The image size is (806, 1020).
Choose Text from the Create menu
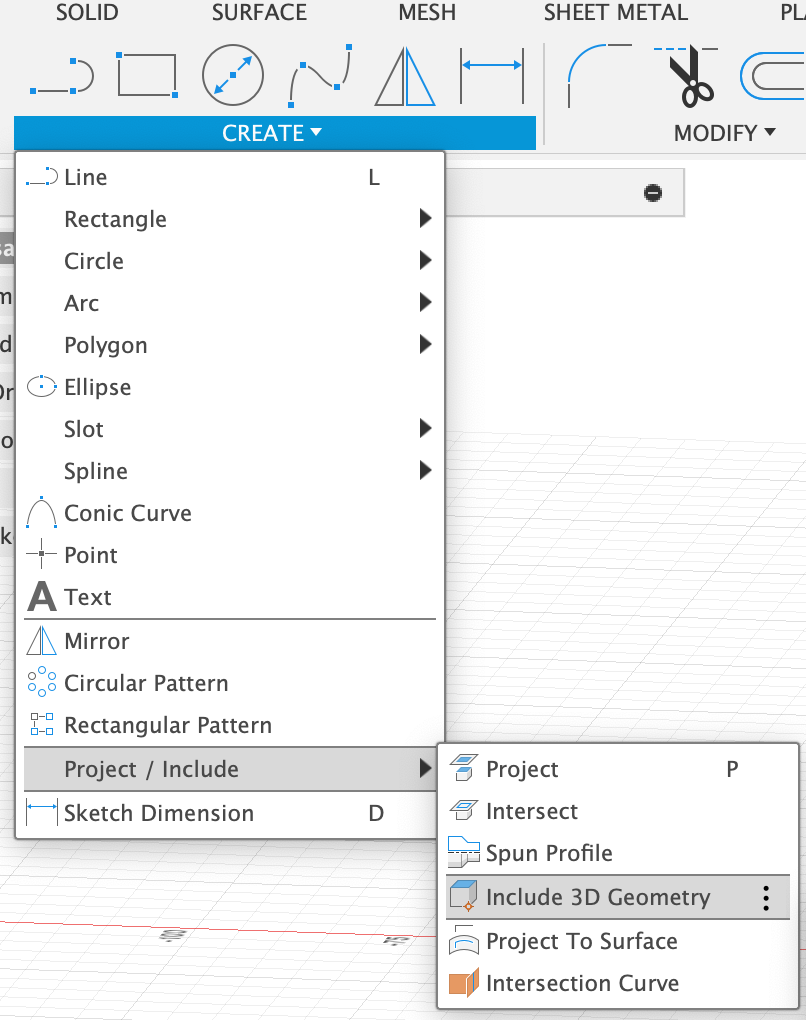pos(86,597)
